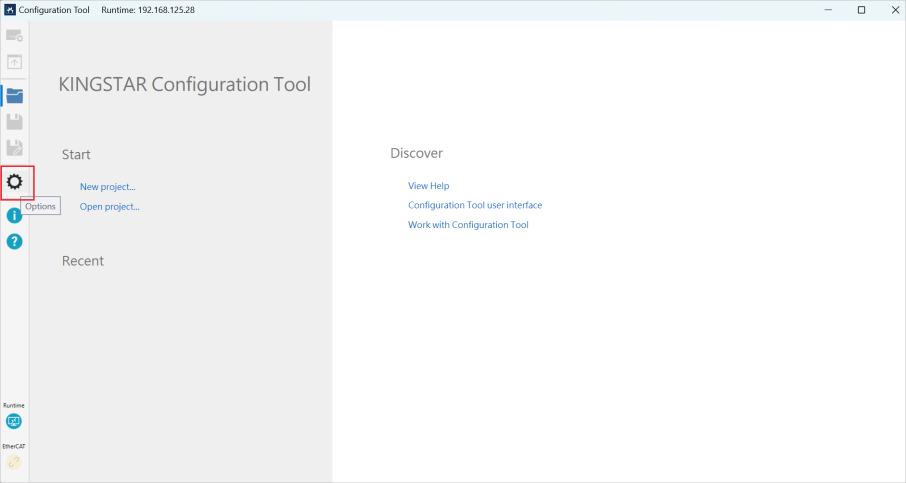Click the KINGSTAR Configuration Tool title
Viewport: 906px width, 483px height.
click(184, 84)
